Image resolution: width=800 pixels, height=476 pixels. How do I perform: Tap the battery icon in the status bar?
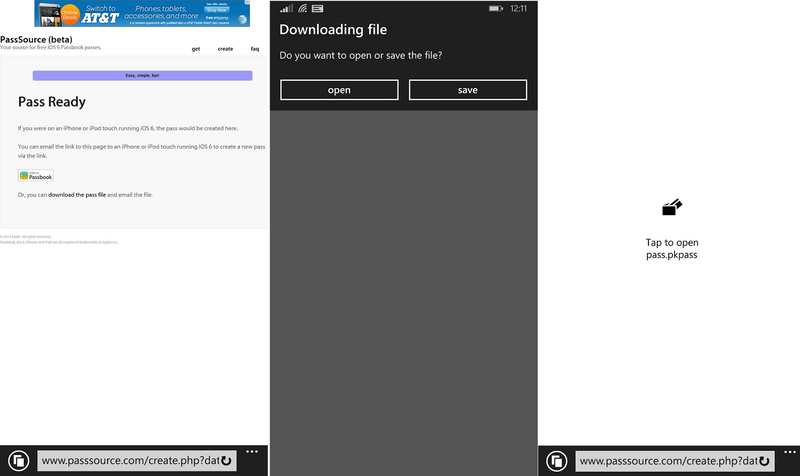[494, 8]
